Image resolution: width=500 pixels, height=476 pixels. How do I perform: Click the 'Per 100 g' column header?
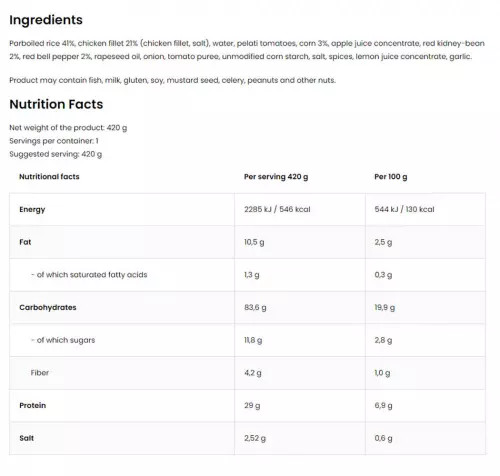pos(391,177)
